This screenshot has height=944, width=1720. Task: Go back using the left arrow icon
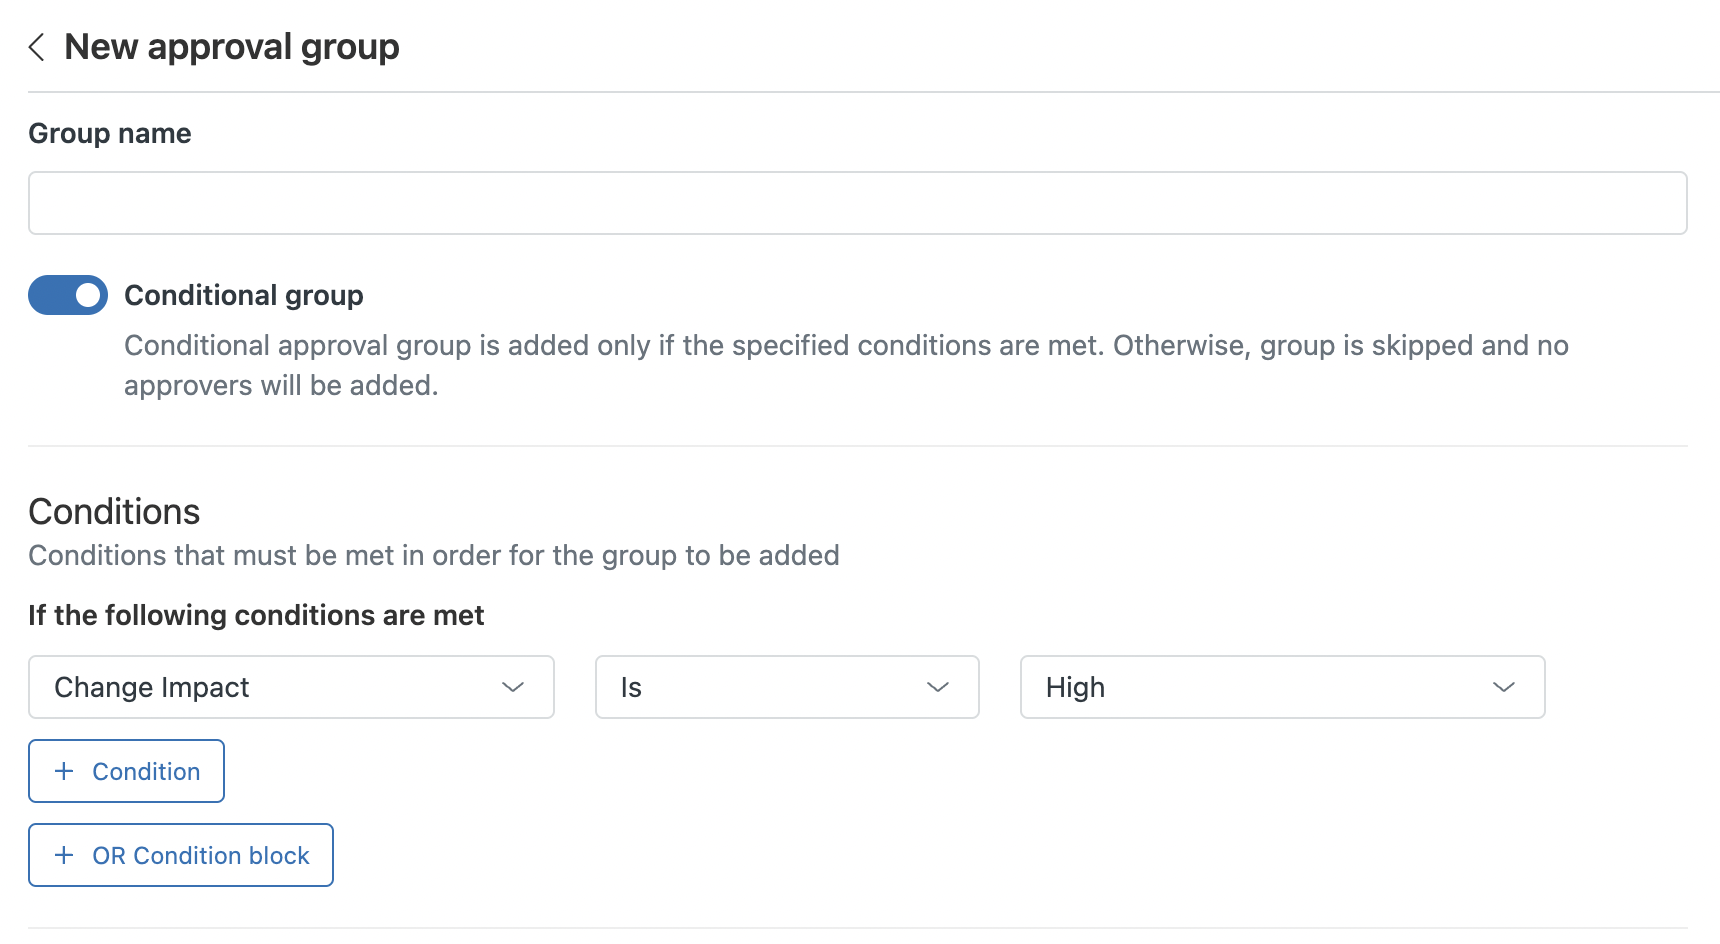[x=37, y=47]
